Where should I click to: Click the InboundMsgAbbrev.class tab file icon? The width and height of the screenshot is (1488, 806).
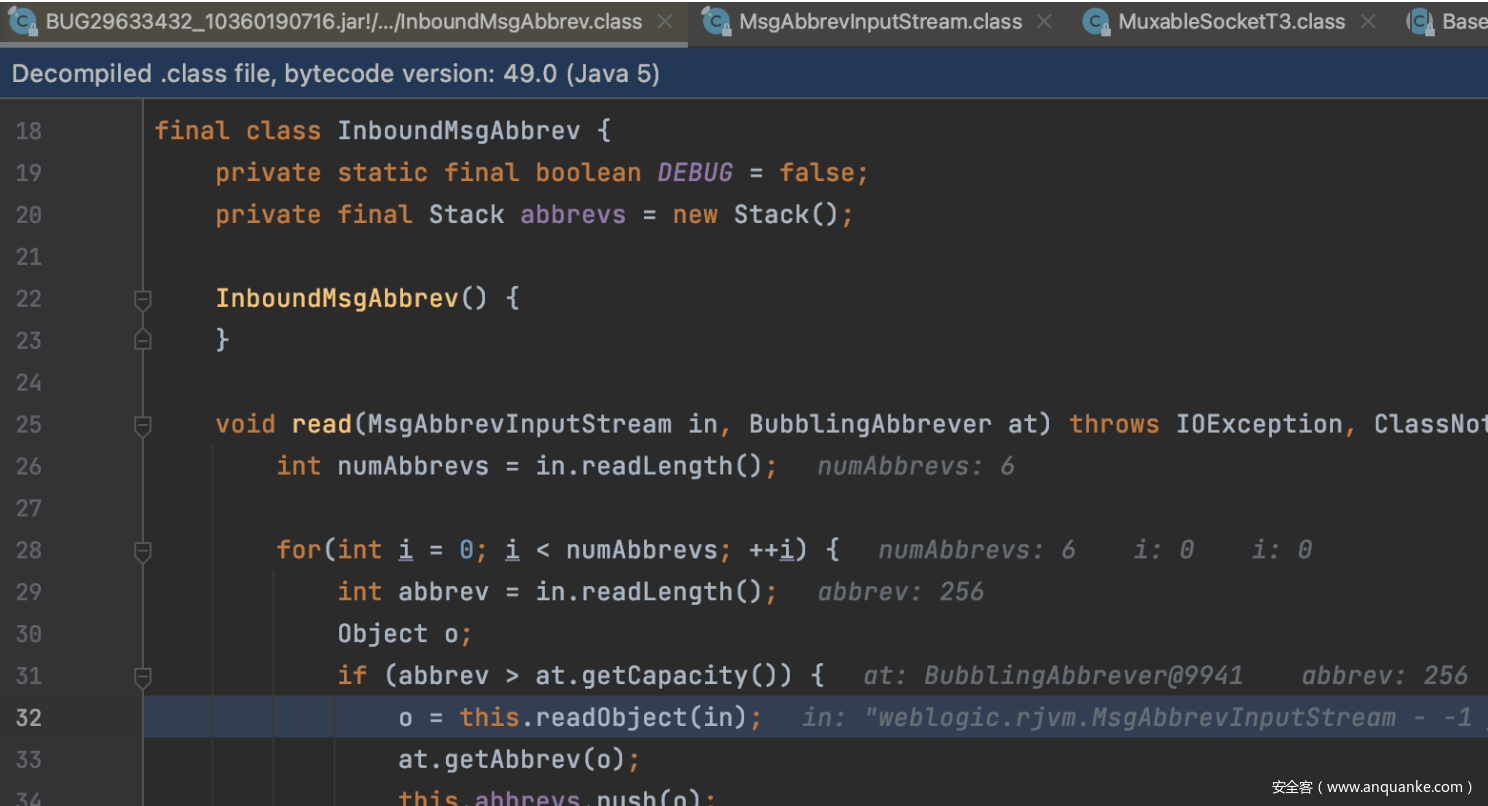click(22, 22)
